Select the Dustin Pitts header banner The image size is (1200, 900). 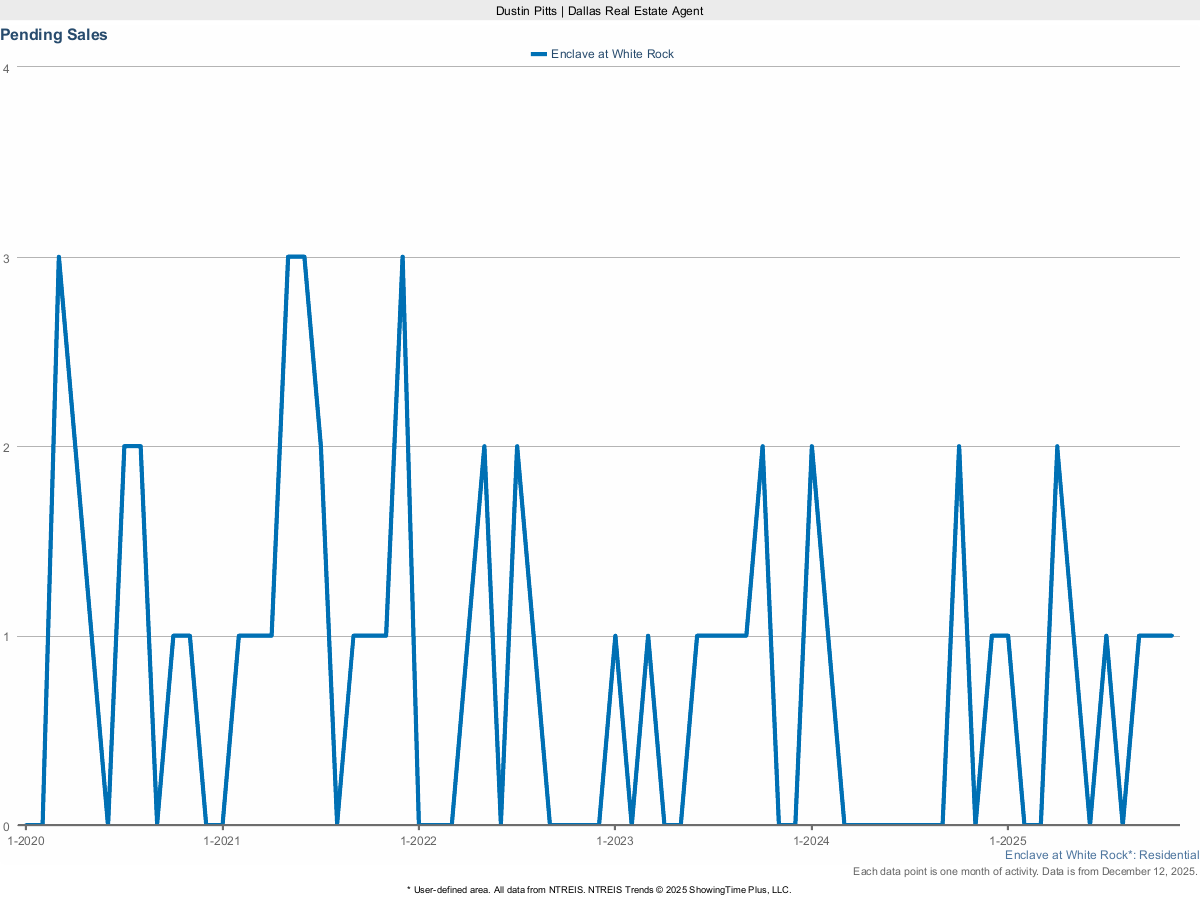coord(599,11)
